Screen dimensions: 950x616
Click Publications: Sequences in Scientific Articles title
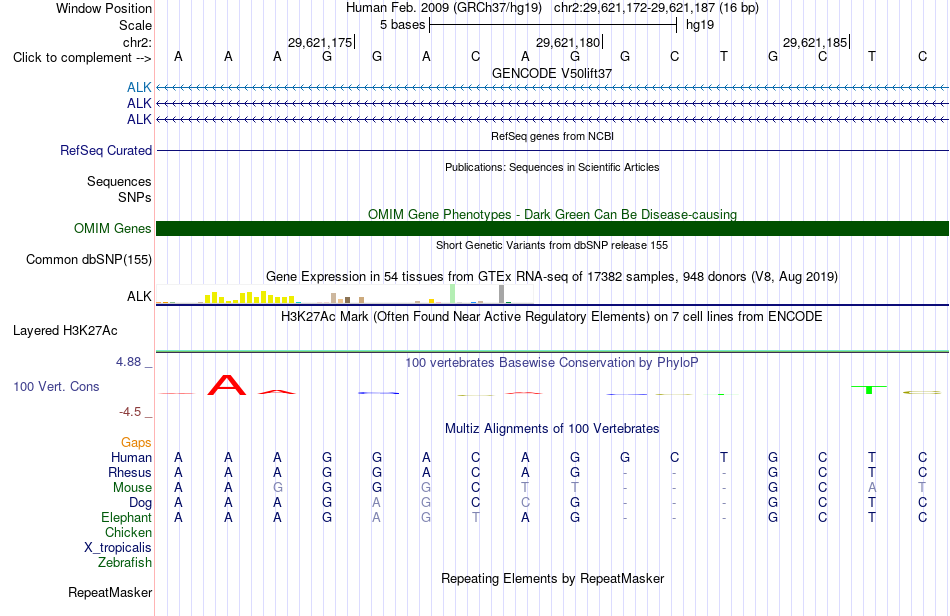point(552,167)
